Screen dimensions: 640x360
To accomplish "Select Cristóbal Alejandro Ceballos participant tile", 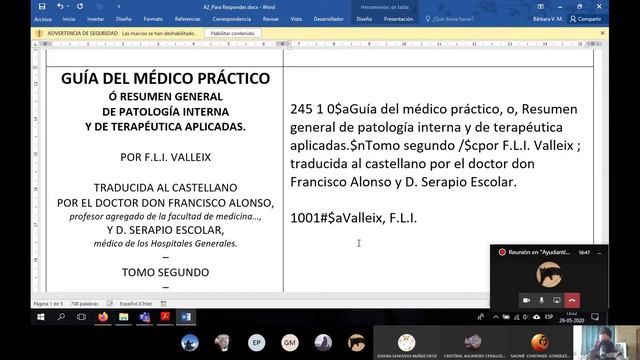I will (x=473, y=343).
